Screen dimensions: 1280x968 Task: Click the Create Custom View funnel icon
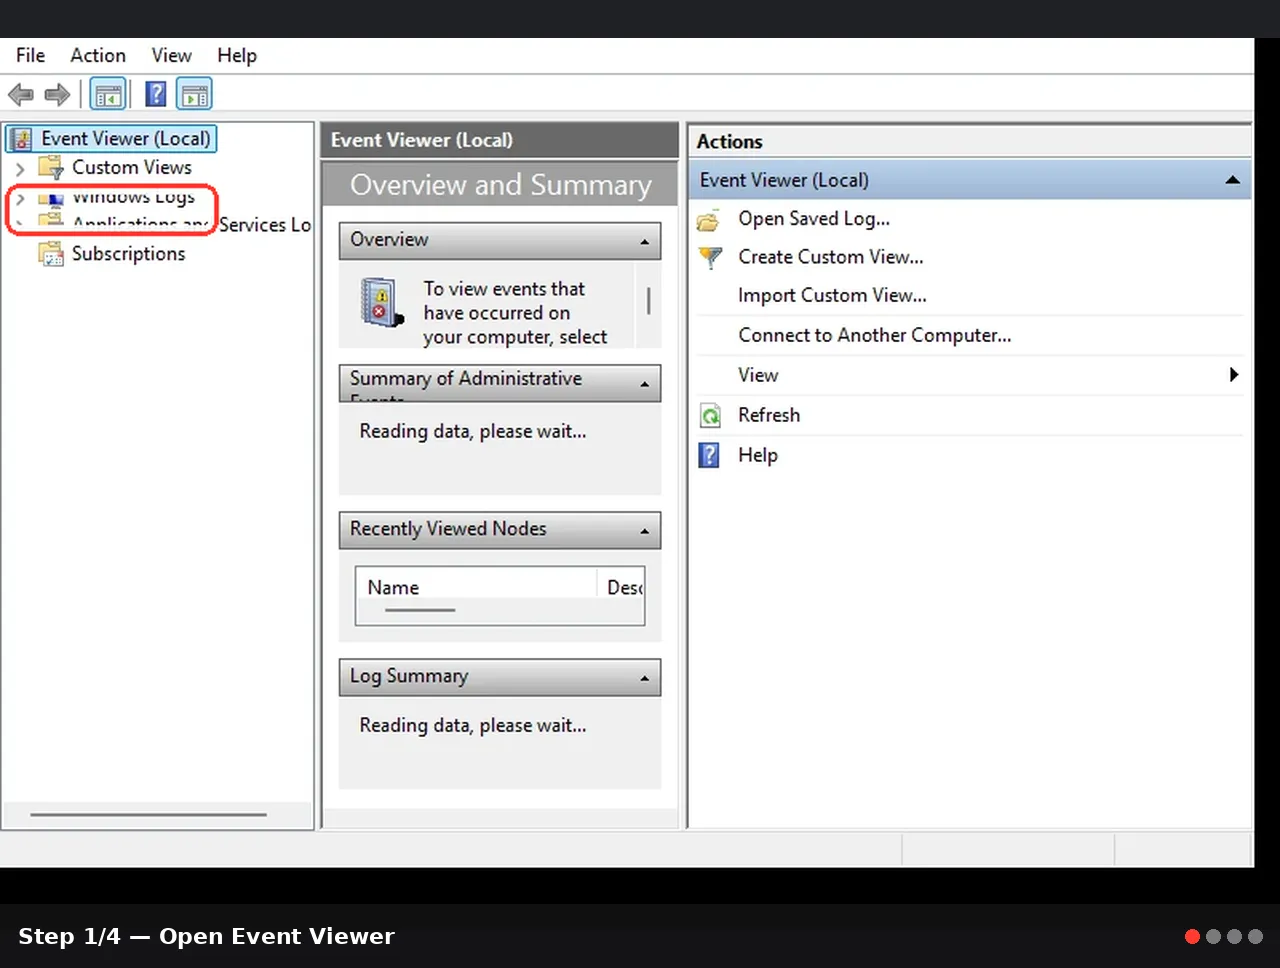[x=710, y=258]
